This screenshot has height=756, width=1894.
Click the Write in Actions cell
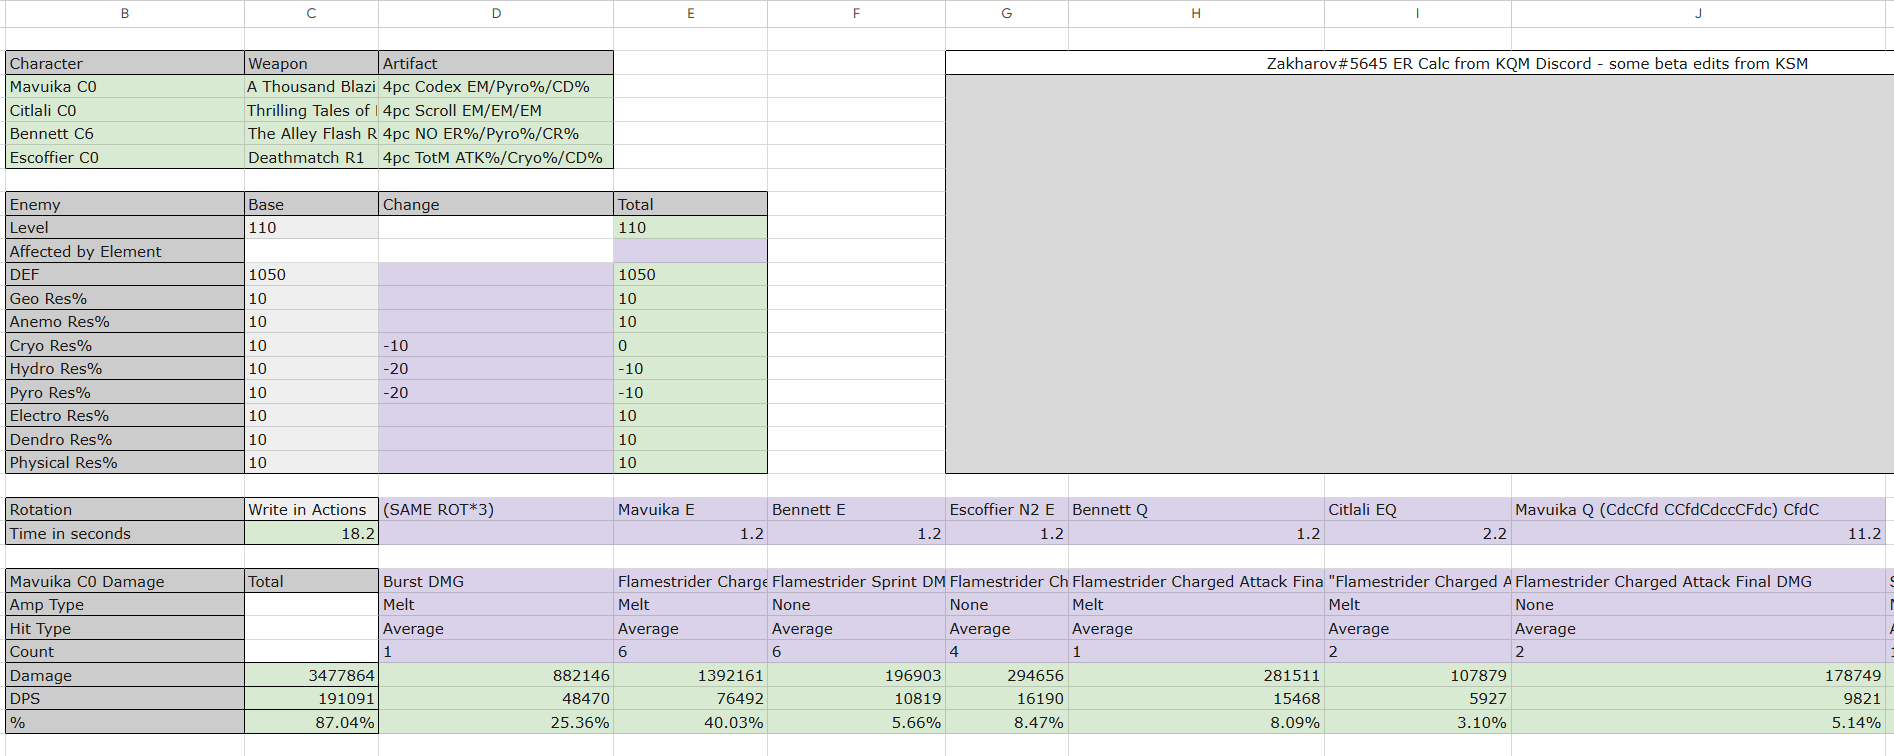coord(311,510)
